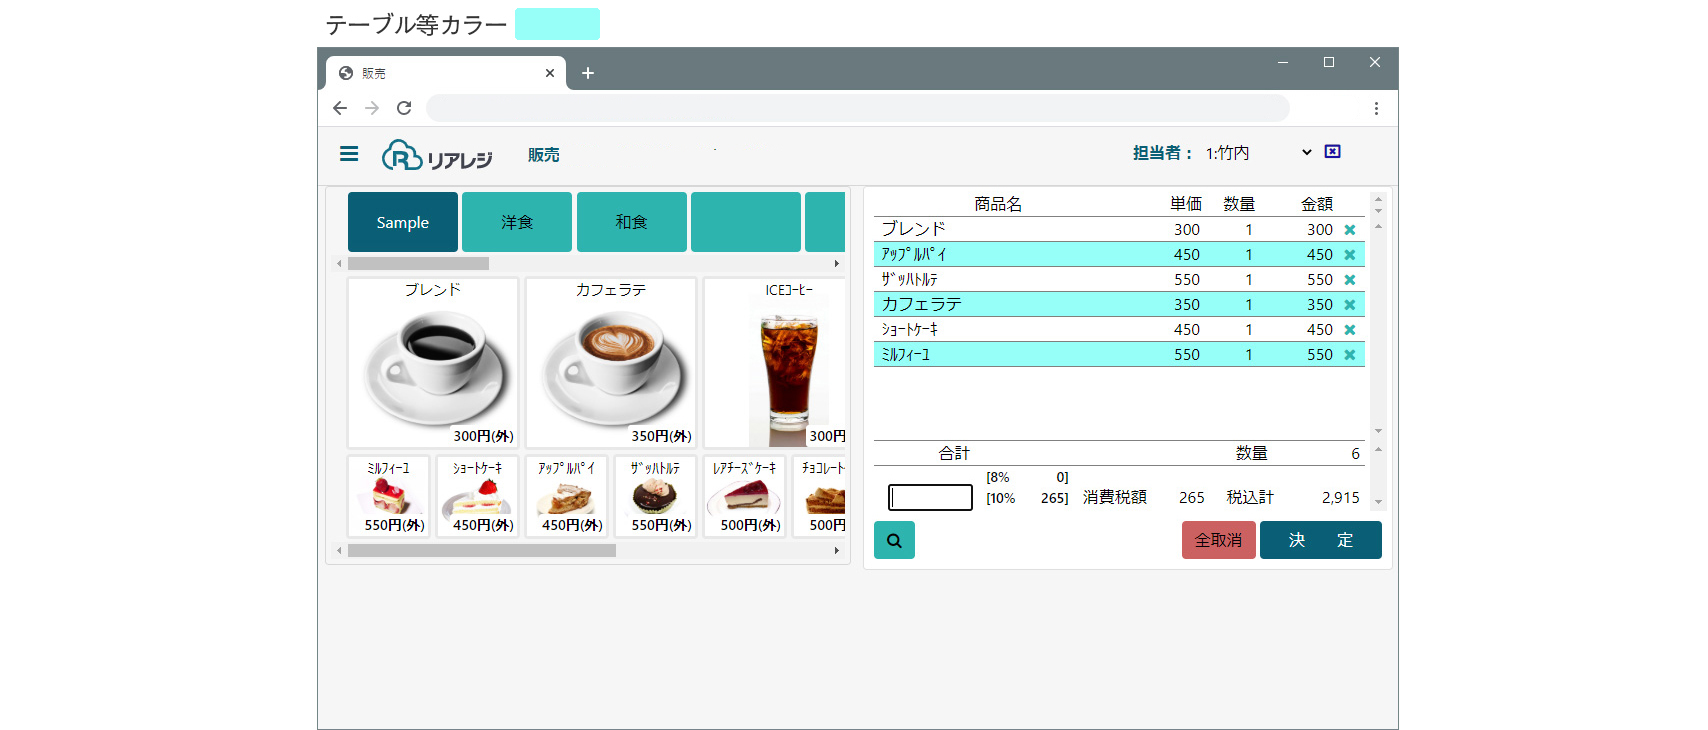Go back in browser
Screen dimensions: 1708x730
[x=340, y=108]
